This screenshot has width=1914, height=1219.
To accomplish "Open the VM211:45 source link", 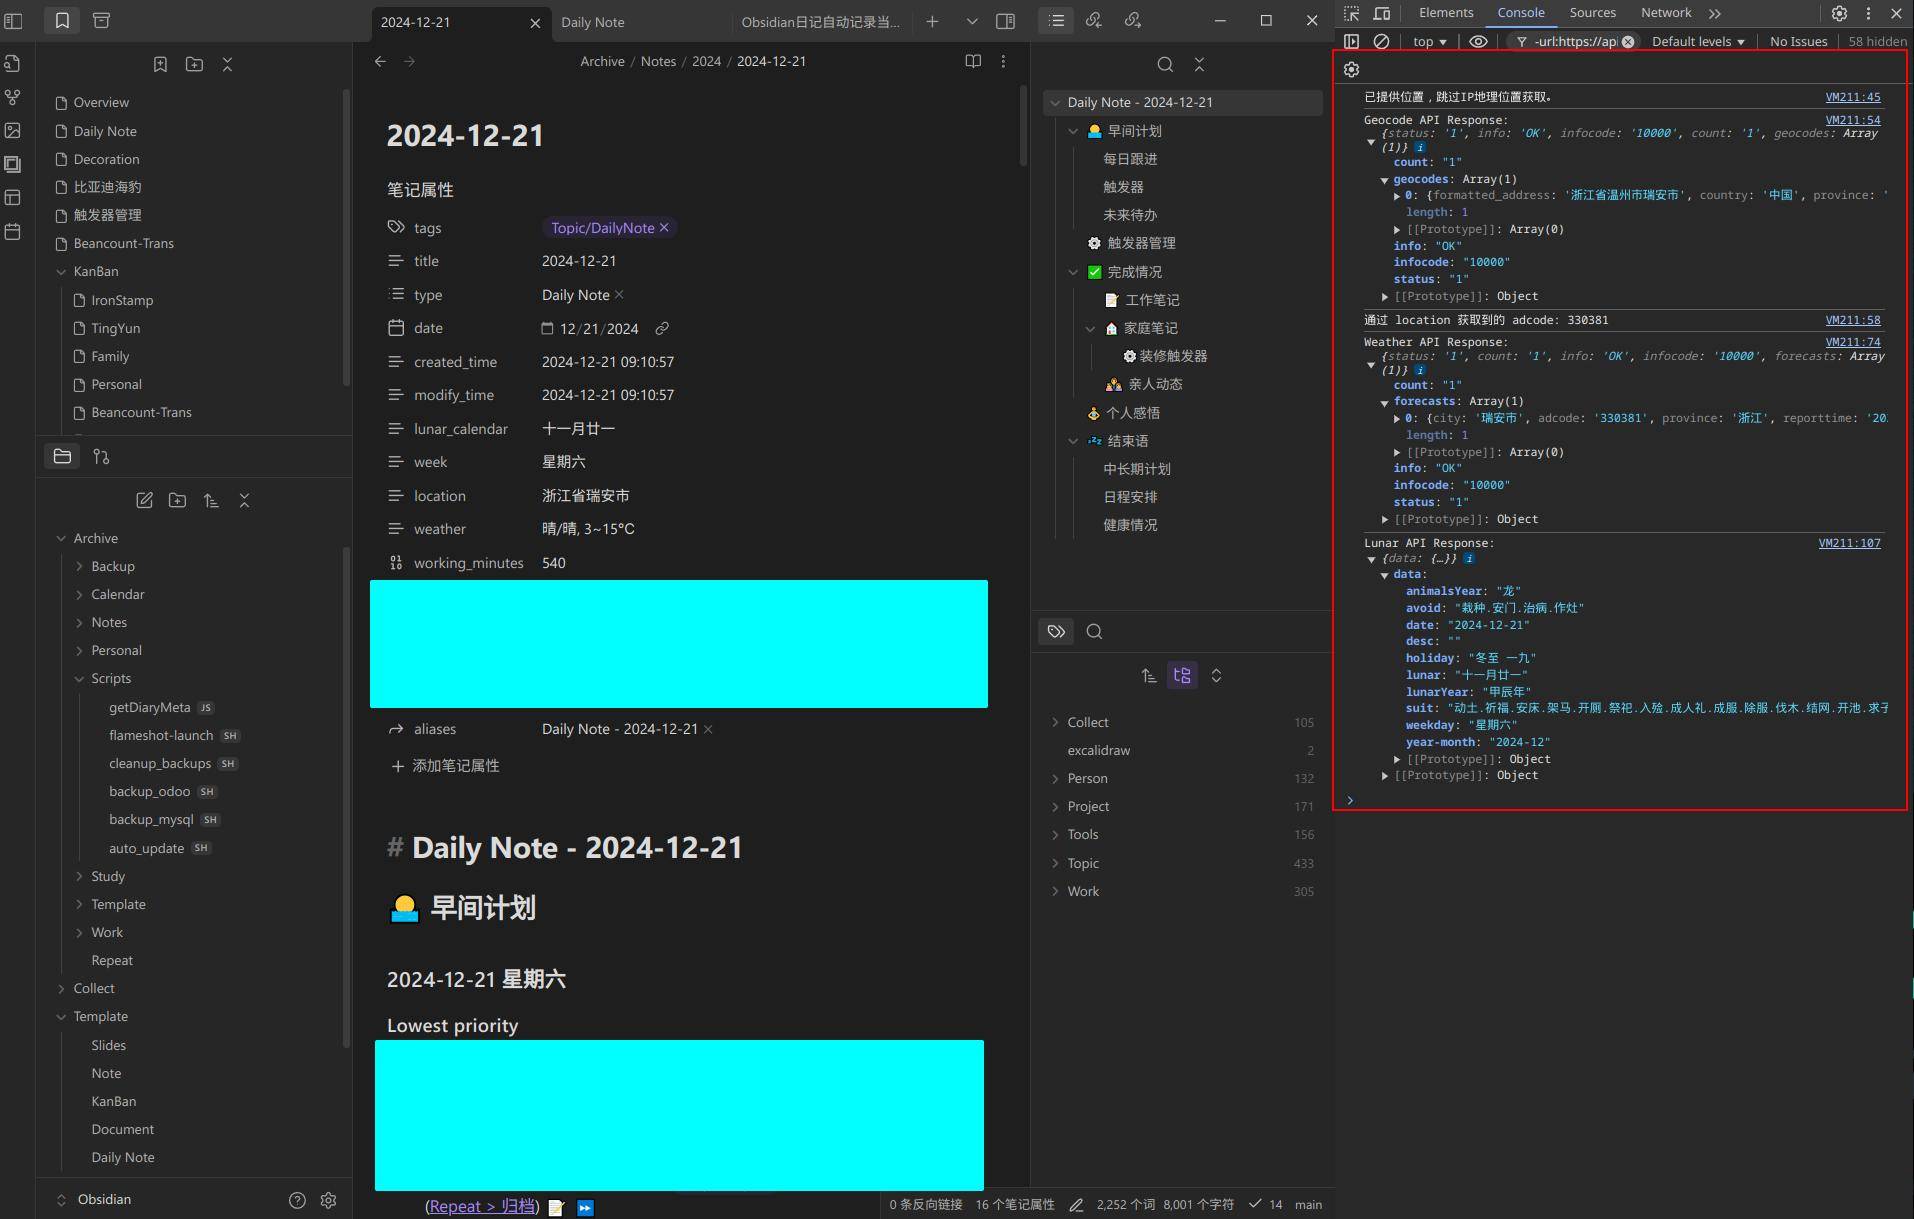I will coord(1852,97).
